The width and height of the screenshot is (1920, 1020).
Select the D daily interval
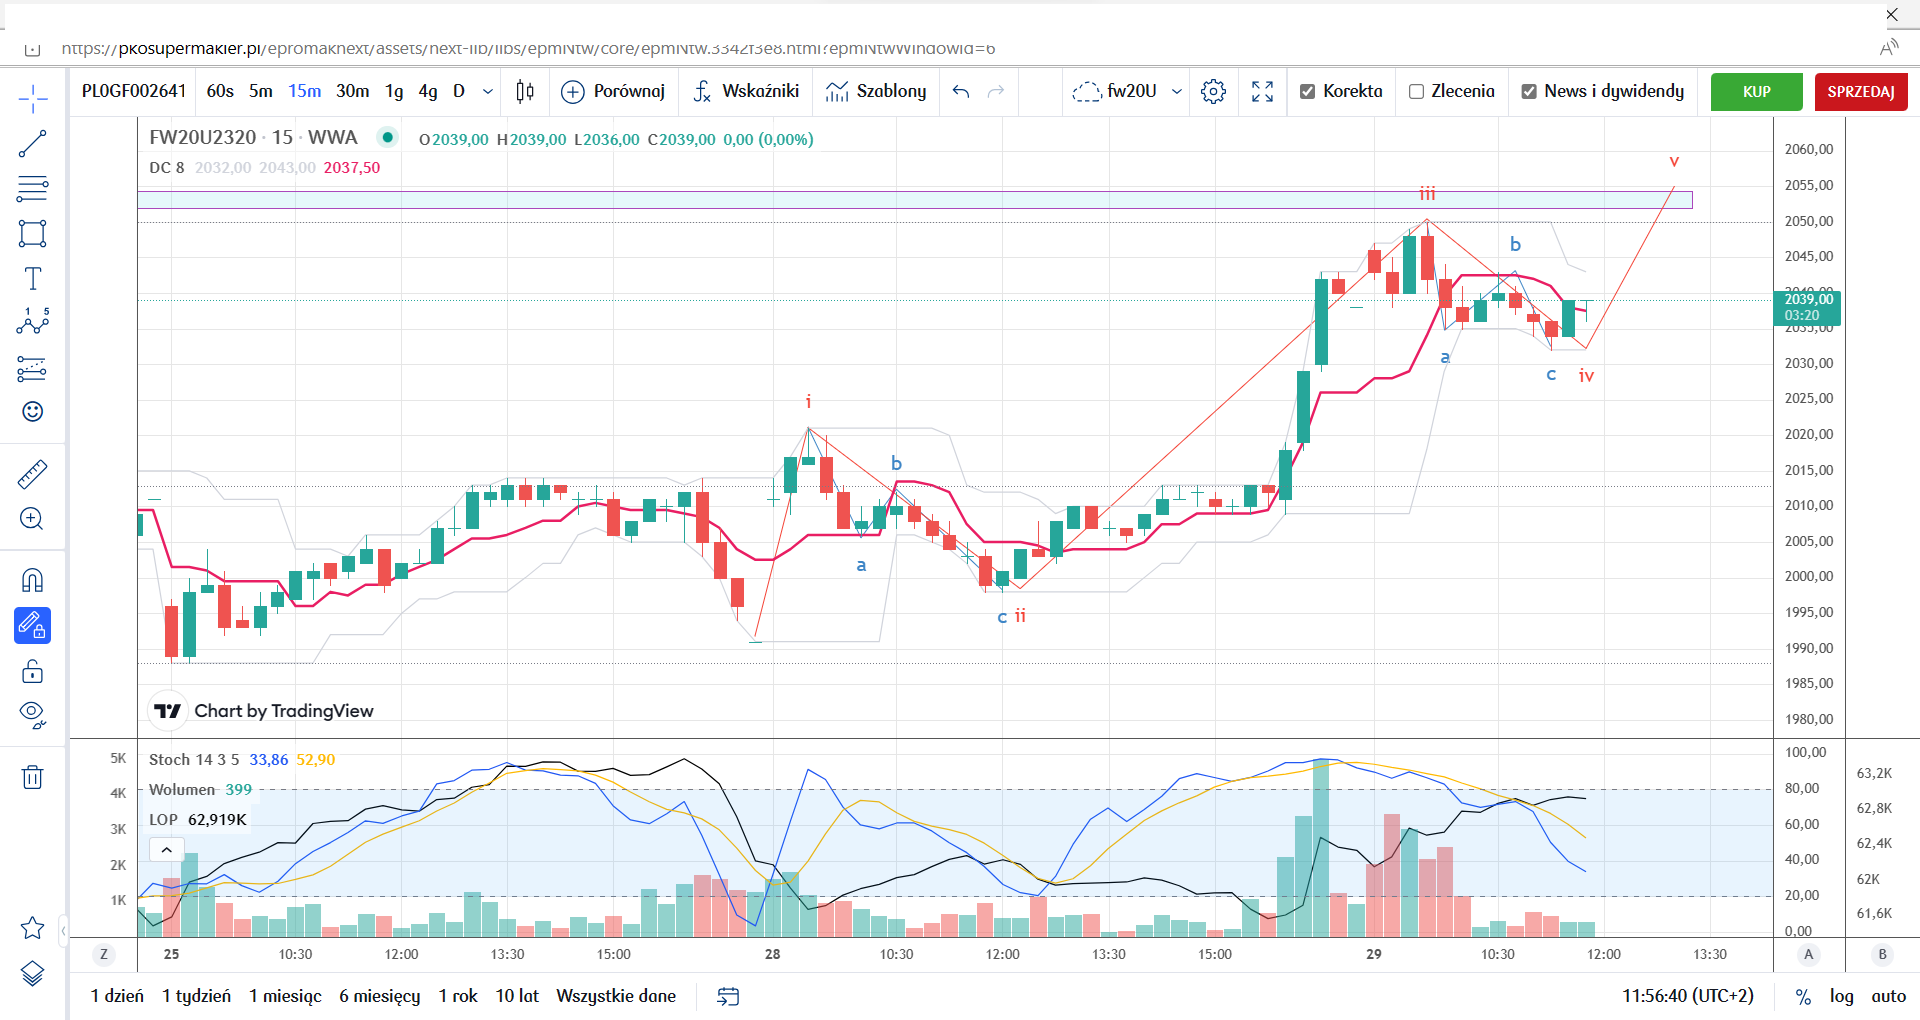click(459, 91)
